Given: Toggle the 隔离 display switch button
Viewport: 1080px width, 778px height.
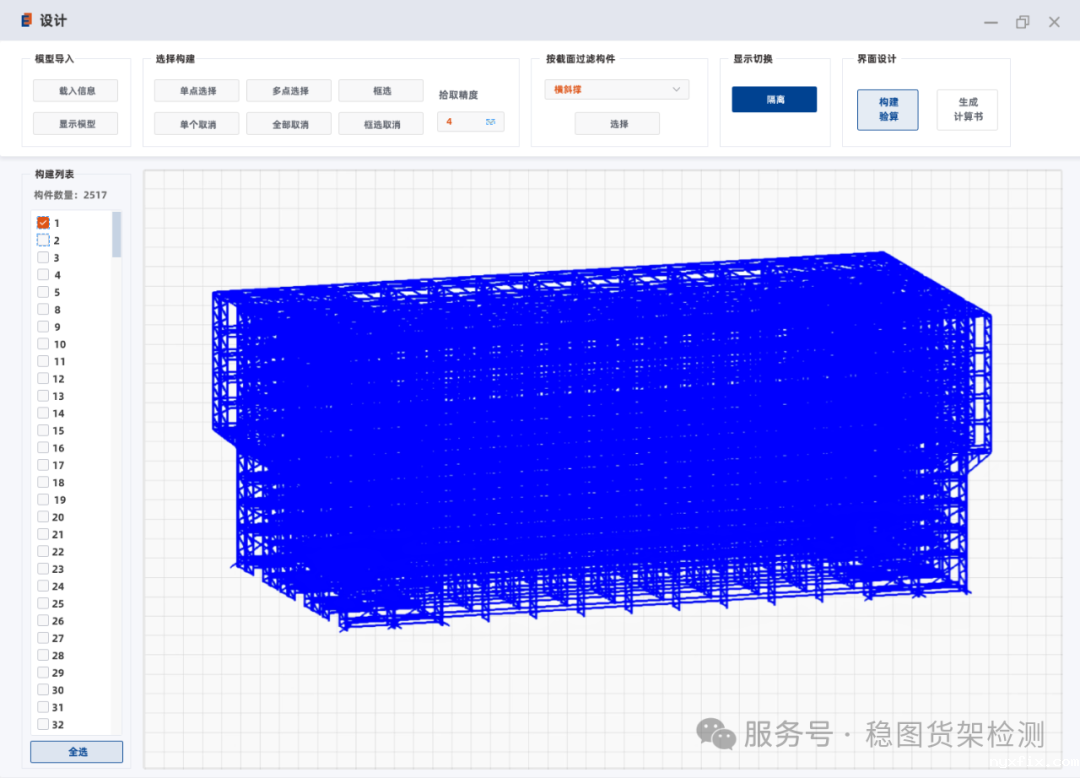Looking at the screenshot, I should pos(774,99).
